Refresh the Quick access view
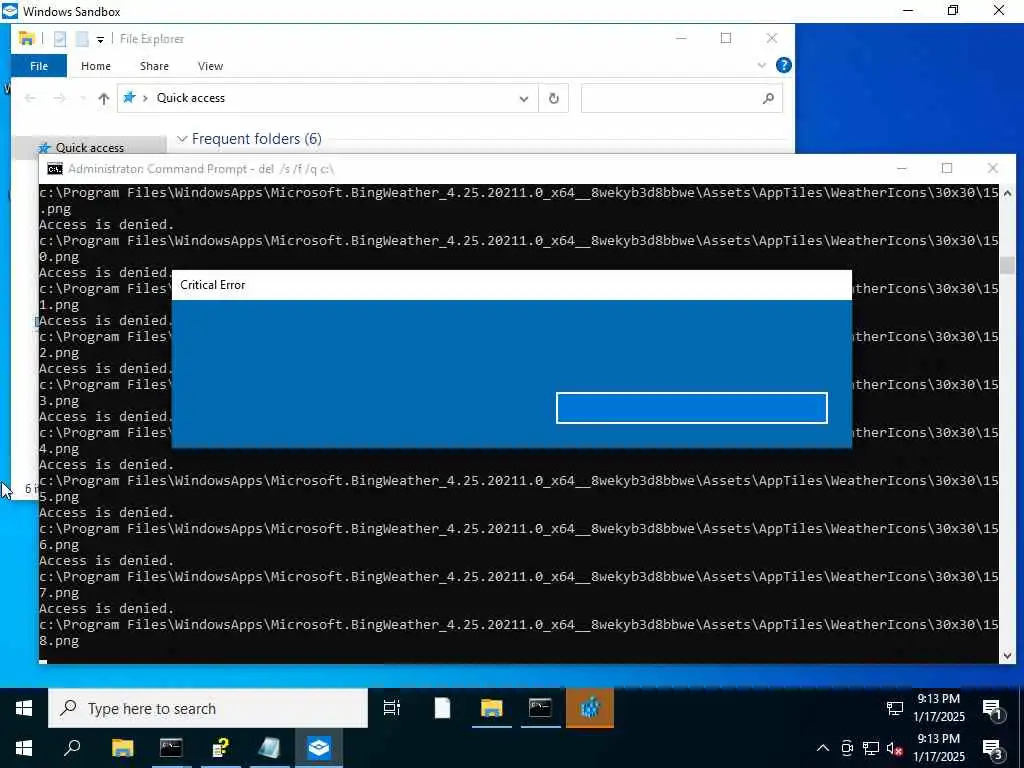This screenshot has width=1024, height=768. click(x=554, y=98)
